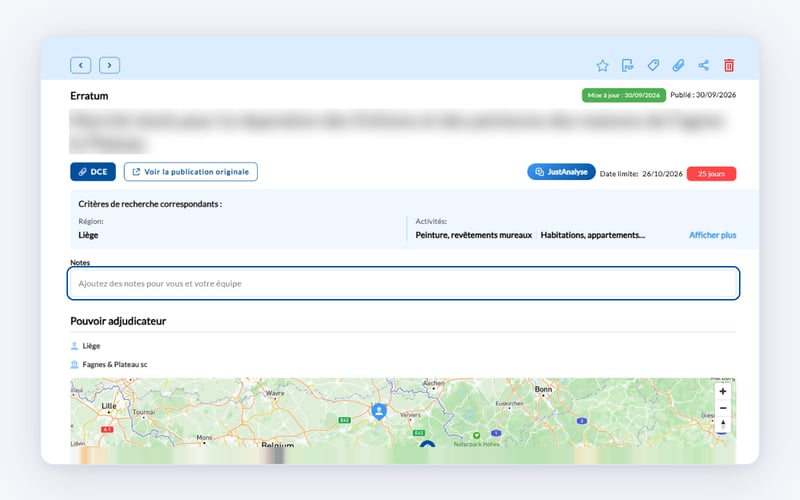Click the 'Date limite: 26/10/2026' text
This screenshot has height=500, width=800.
coord(641,174)
